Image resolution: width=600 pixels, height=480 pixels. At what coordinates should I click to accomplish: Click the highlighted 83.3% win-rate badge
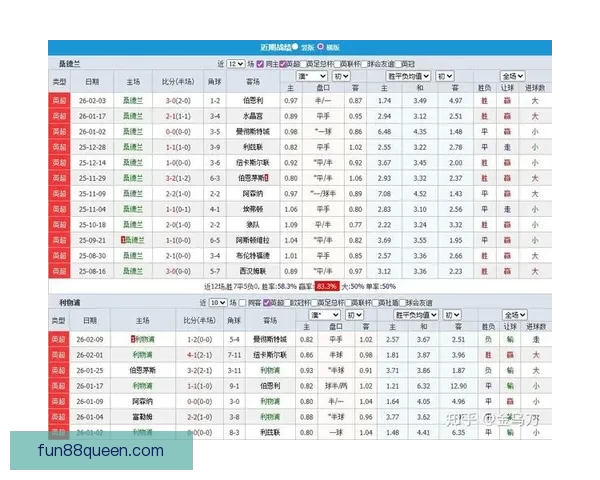coord(327,286)
